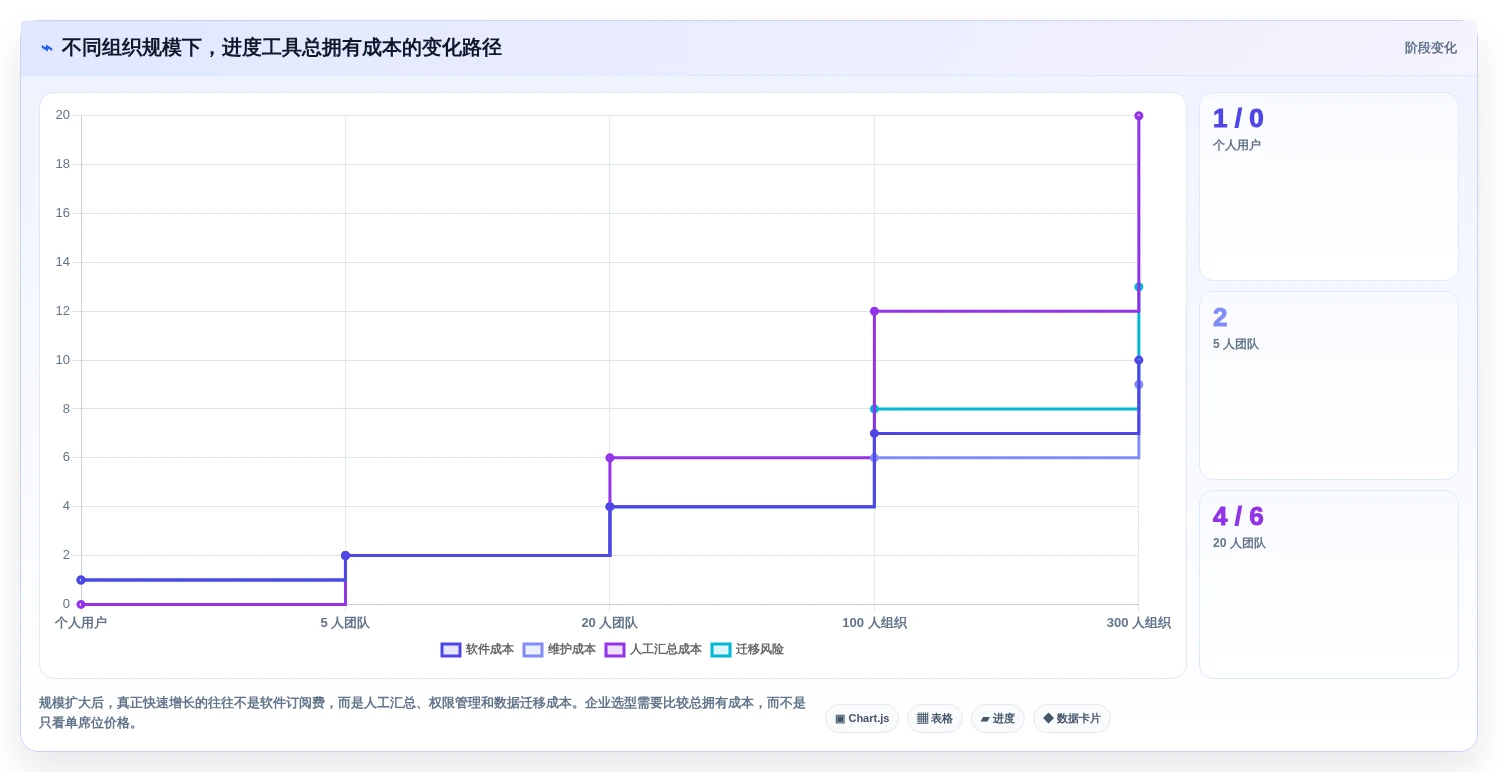
Task: Toggle the 软件成本 legend item
Action: point(477,650)
